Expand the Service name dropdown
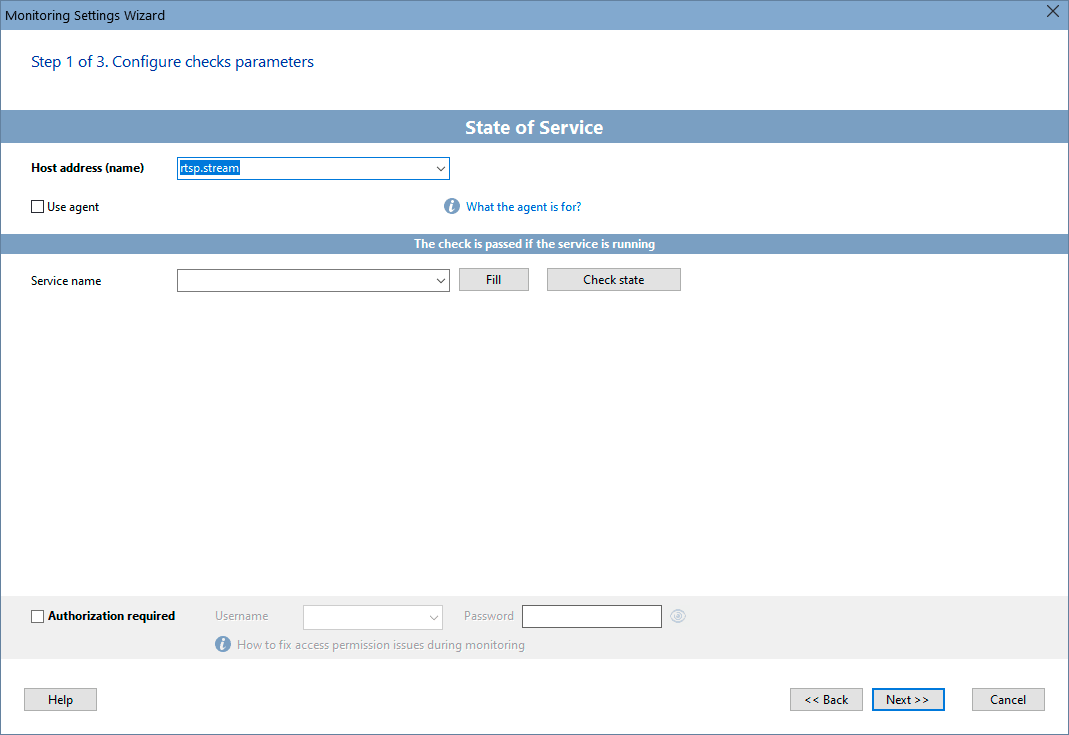The height and width of the screenshot is (735, 1069). [x=440, y=280]
